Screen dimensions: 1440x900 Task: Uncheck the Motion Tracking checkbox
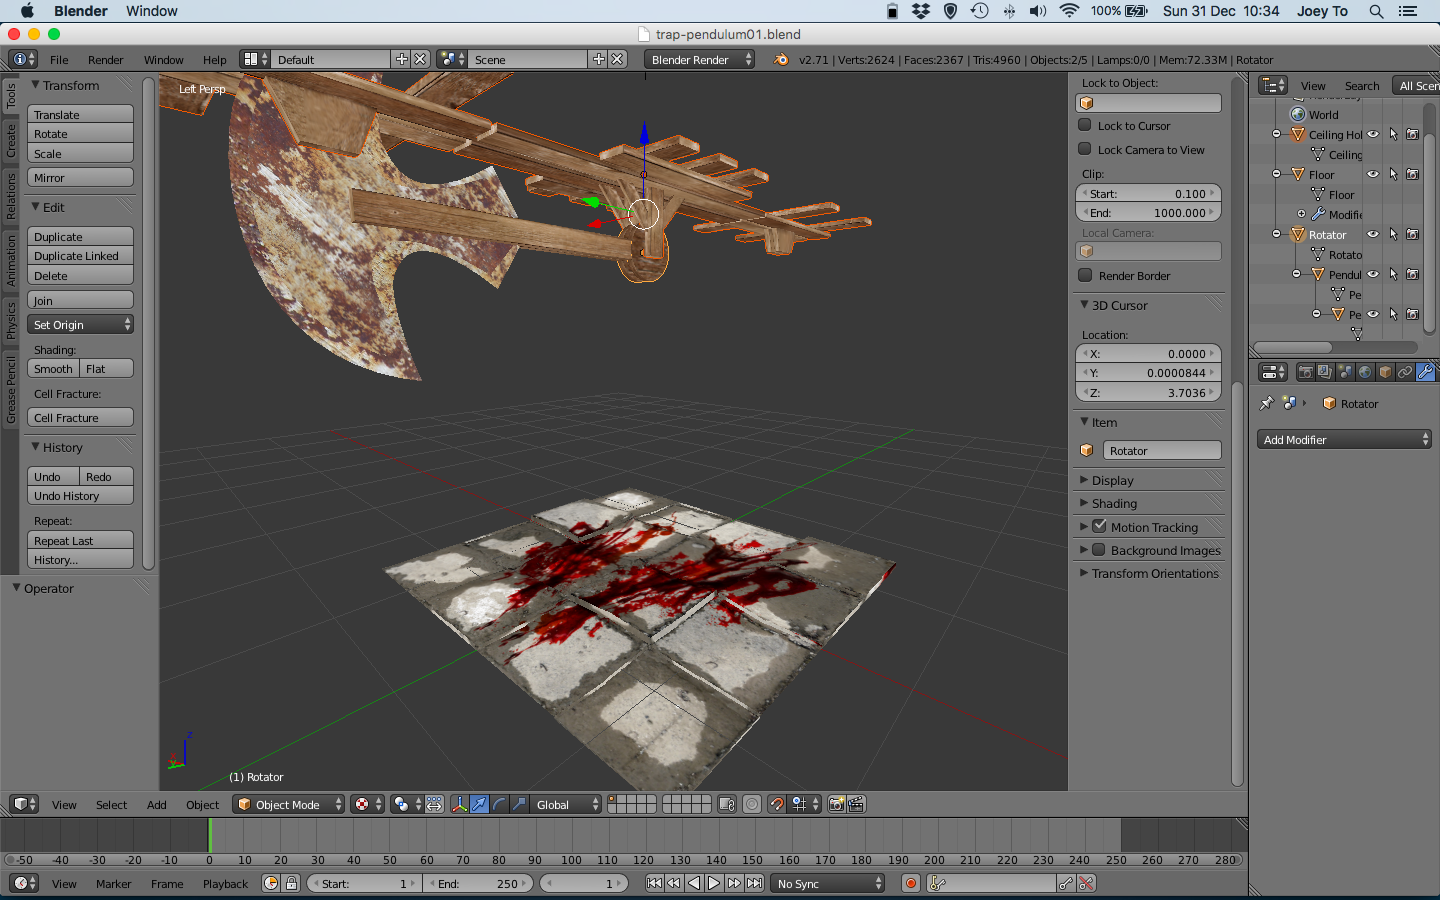(x=1099, y=526)
